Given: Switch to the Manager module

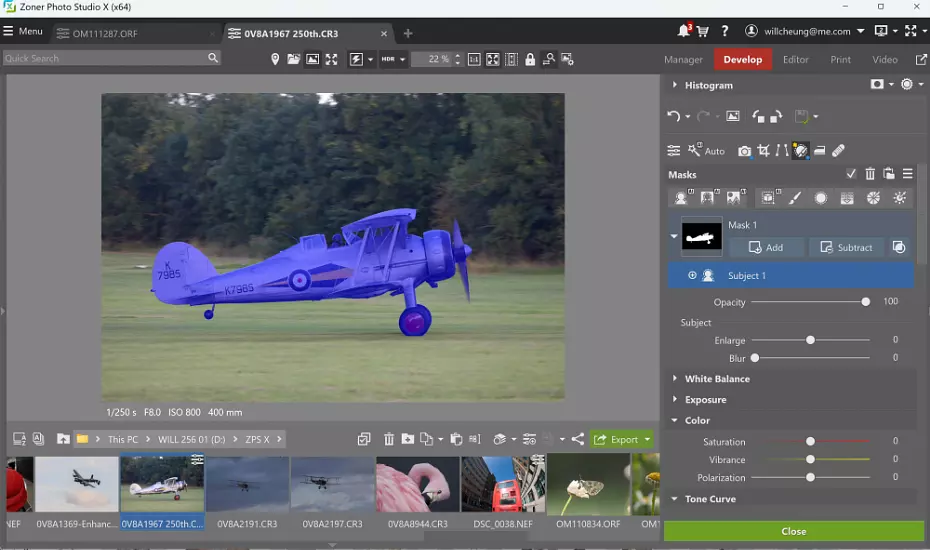Looking at the screenshot, I should [x=683, y=59].
